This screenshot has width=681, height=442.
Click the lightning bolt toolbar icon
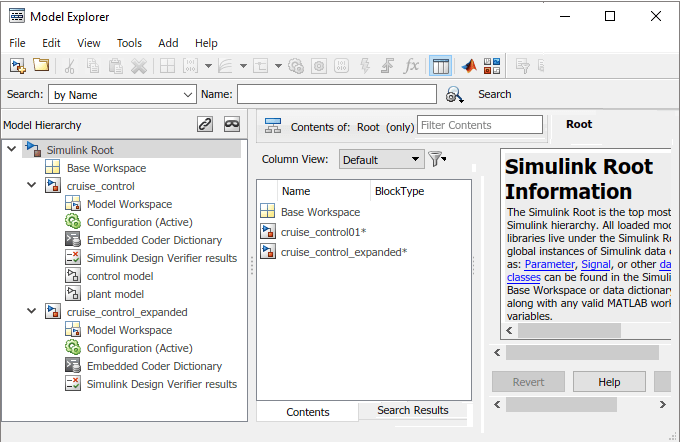[365, 66]
